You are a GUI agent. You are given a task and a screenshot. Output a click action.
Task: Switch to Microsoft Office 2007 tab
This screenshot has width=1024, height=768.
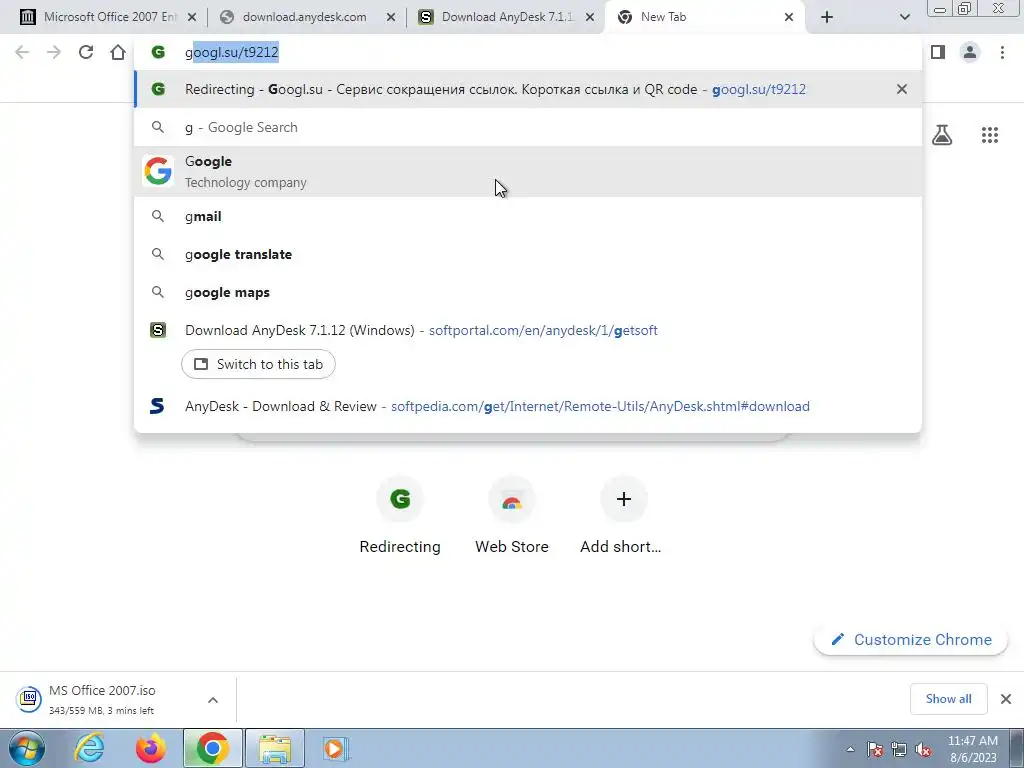[108, 17]
